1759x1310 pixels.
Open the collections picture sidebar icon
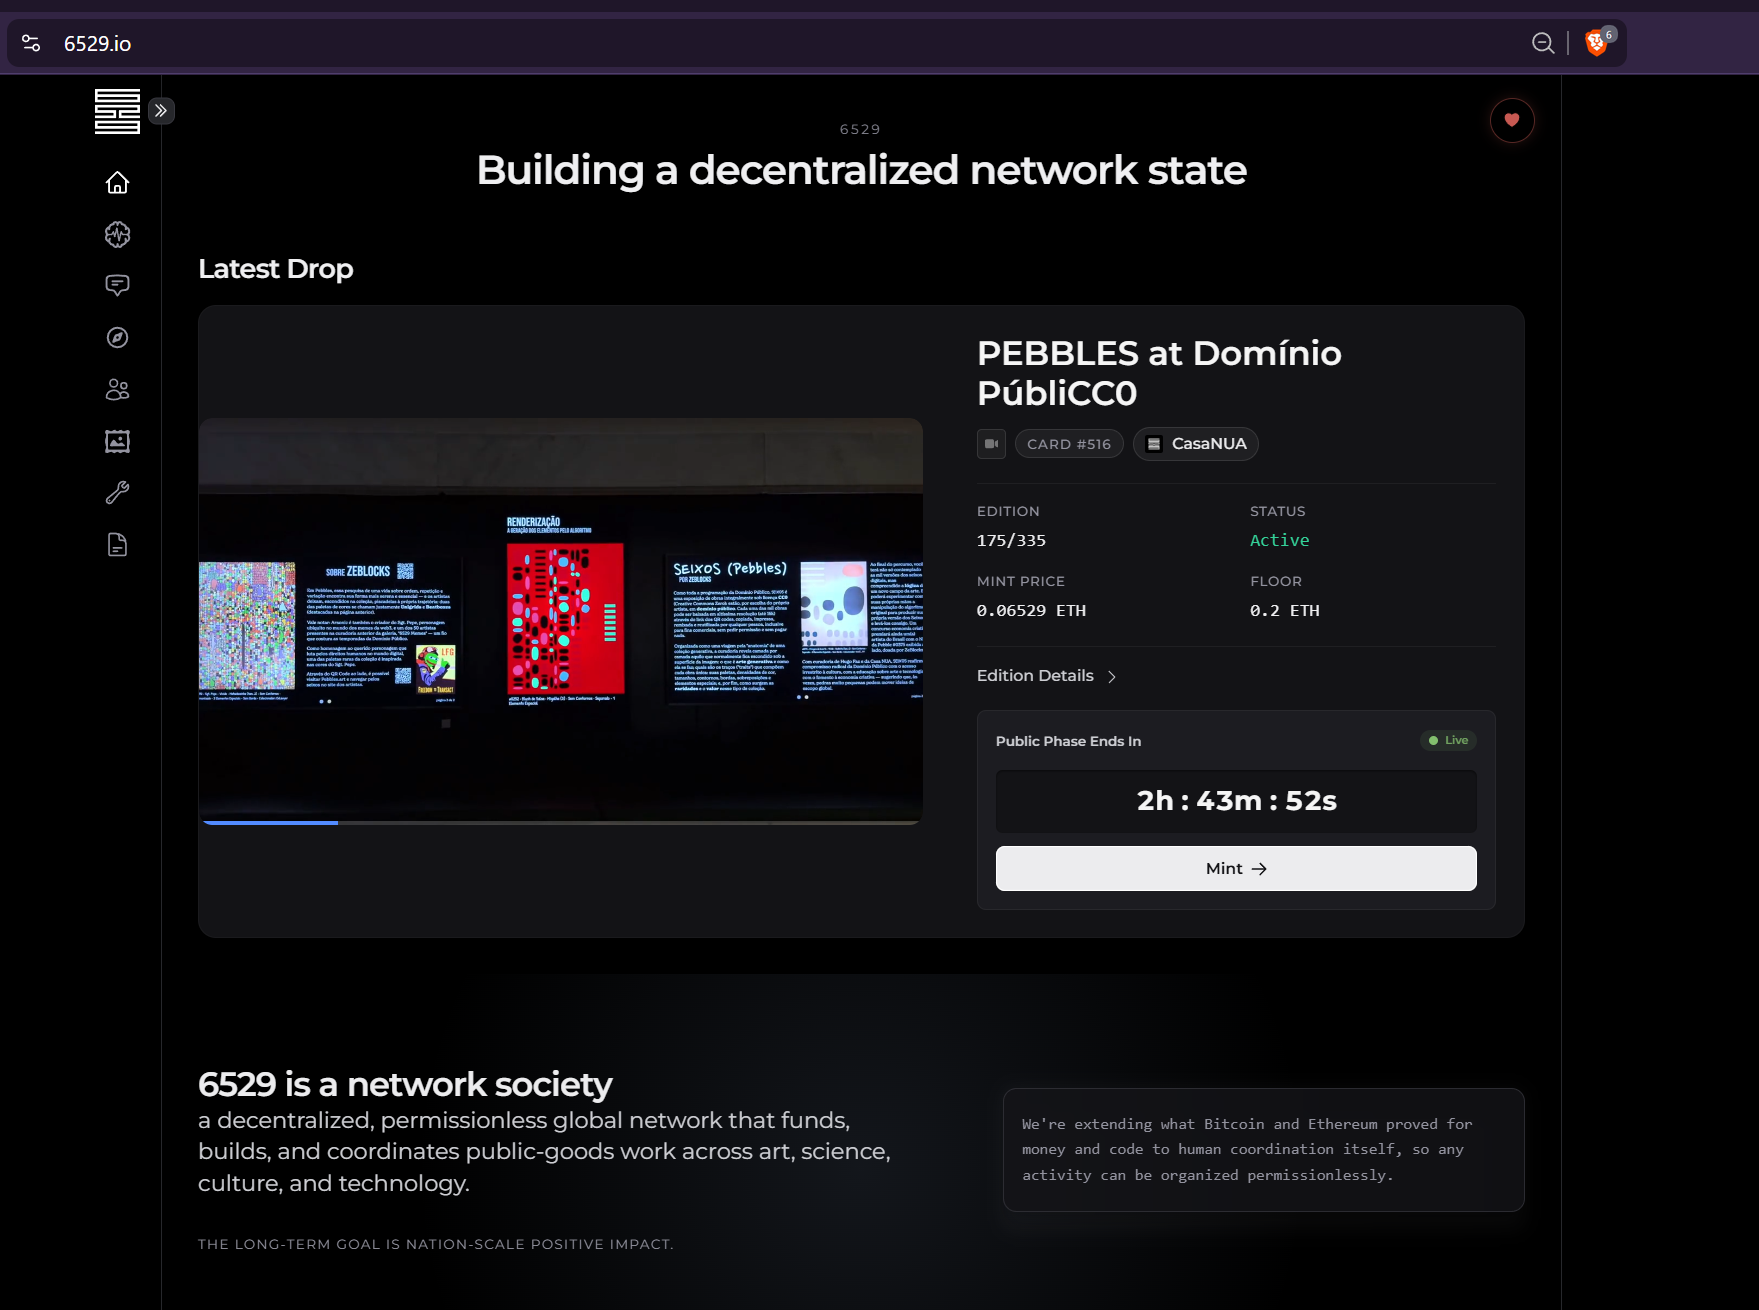click(117, 441)
